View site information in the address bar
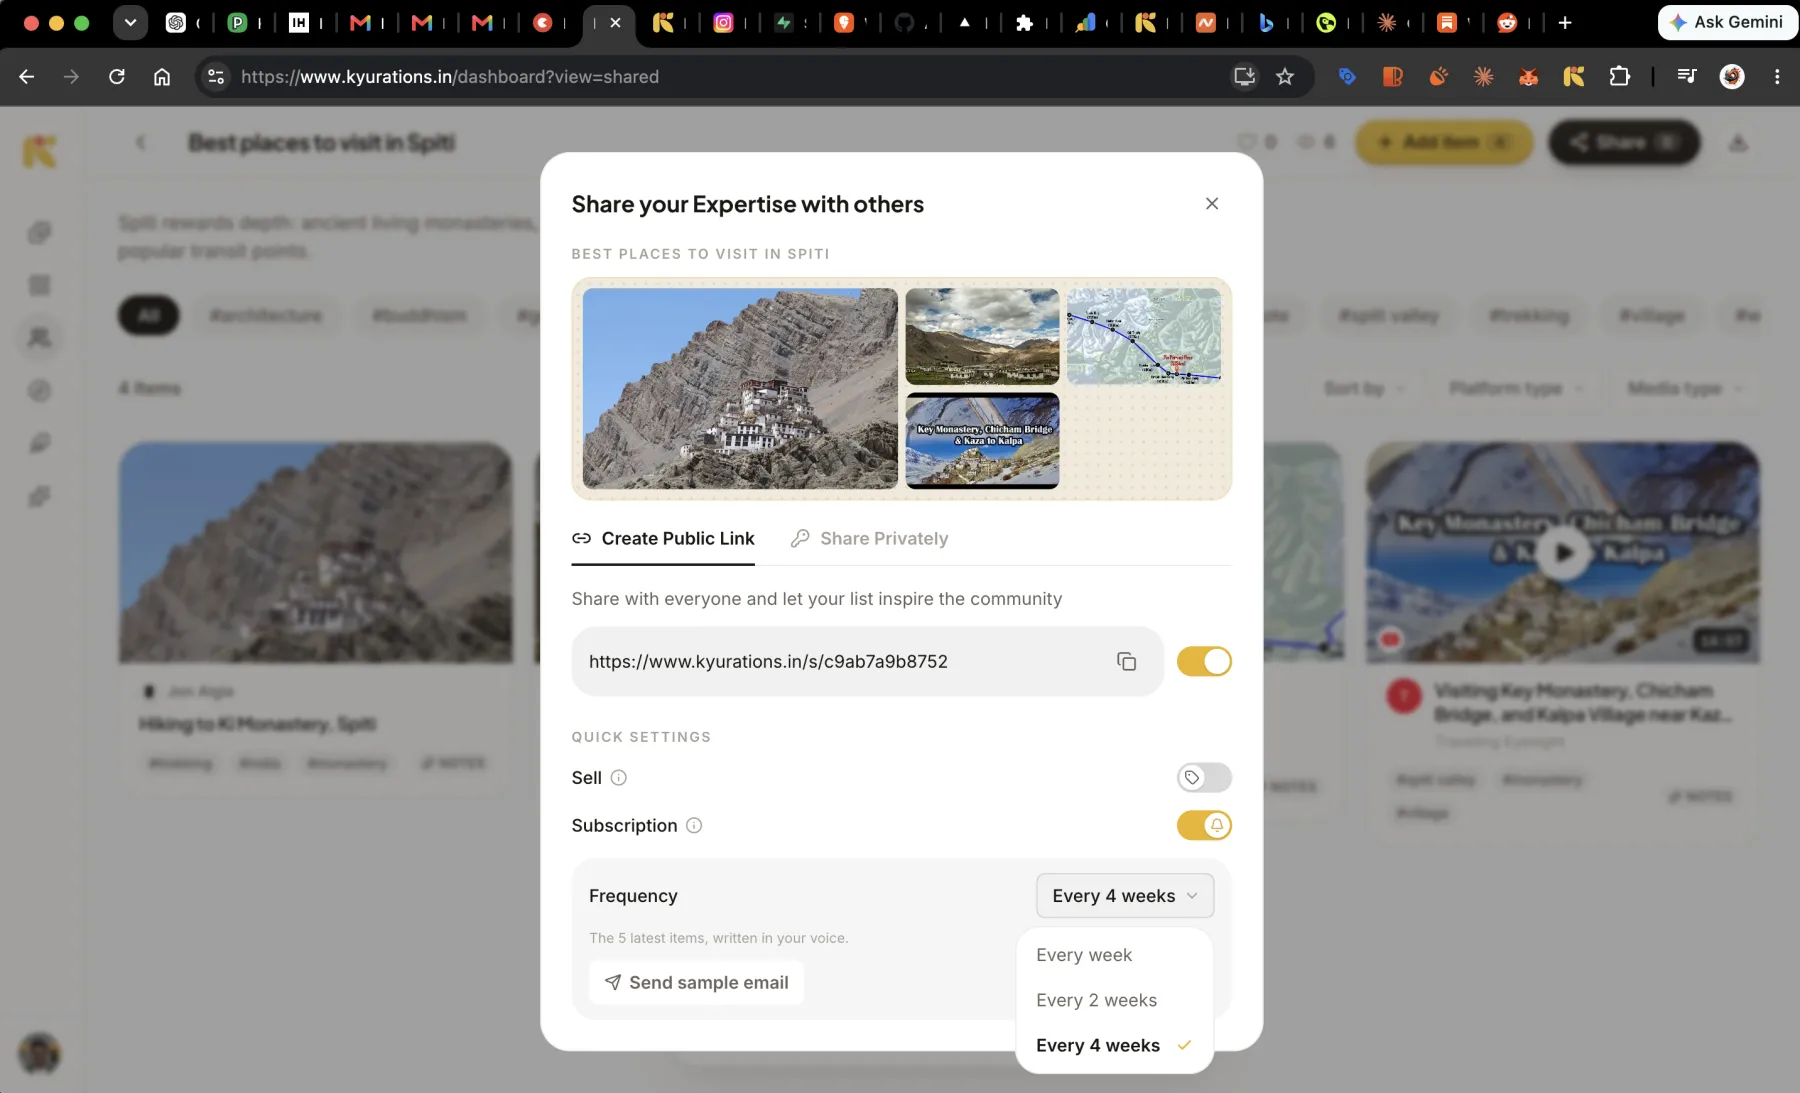 coord(216,77)
